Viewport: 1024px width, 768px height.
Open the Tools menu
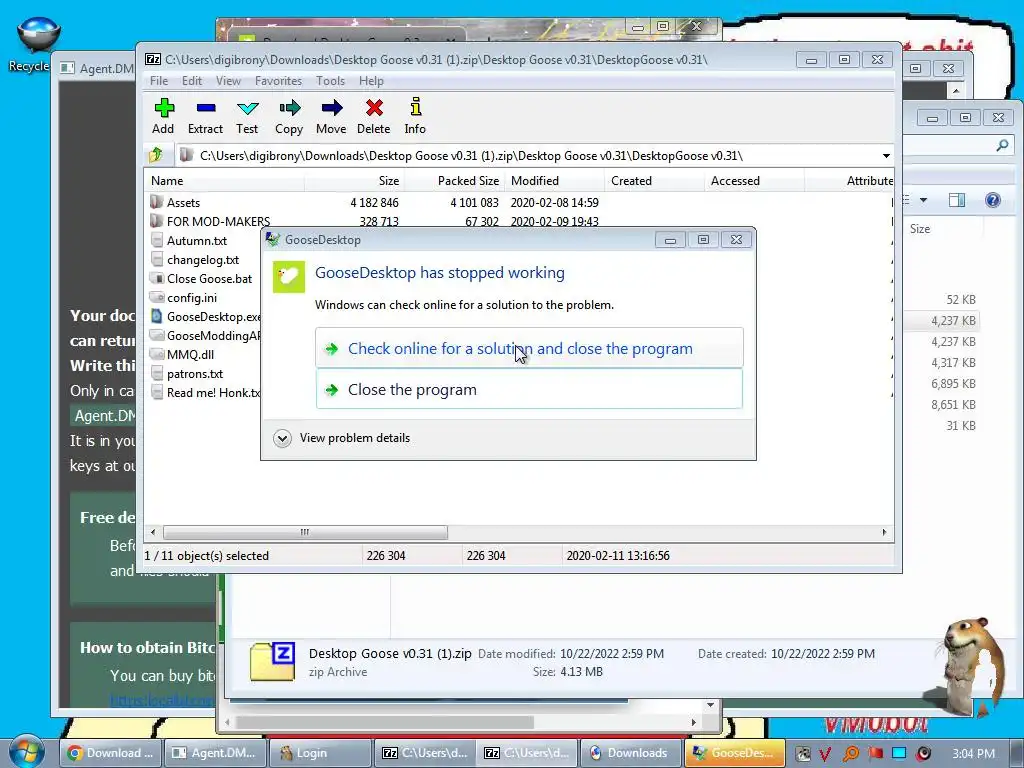pyautogui.click(x=330, y=81)
